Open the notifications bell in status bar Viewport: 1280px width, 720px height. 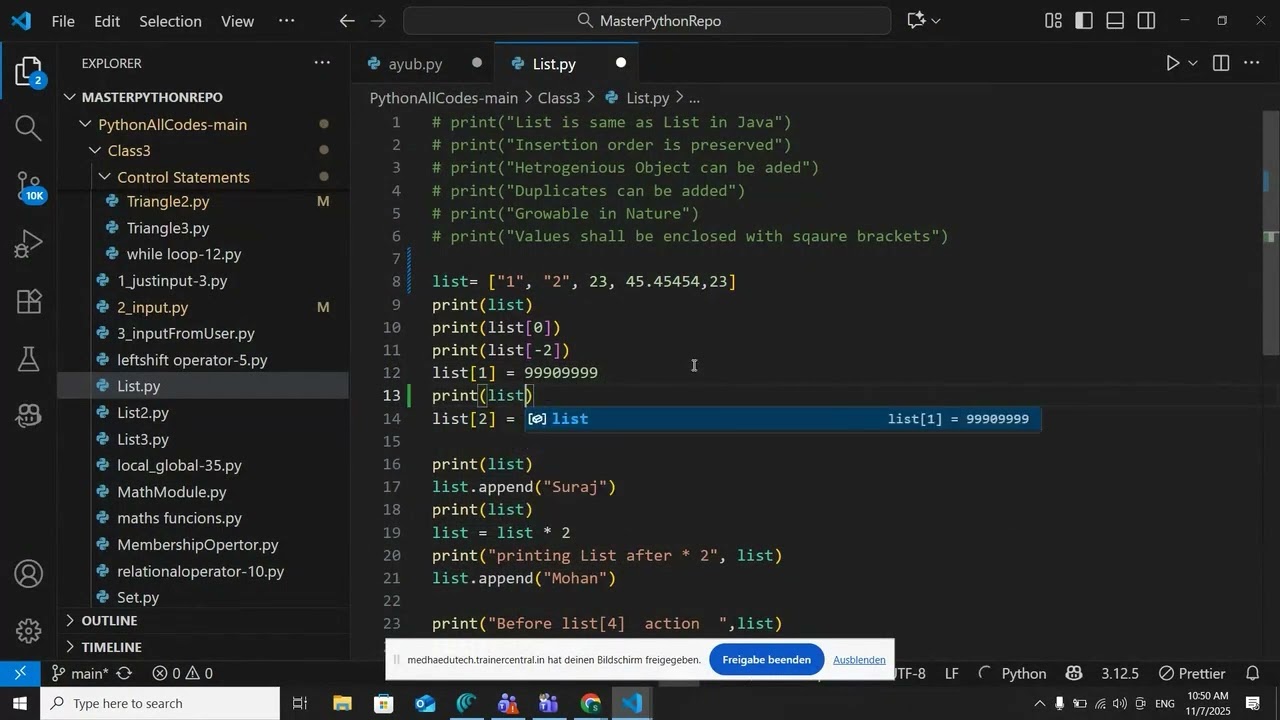(x=1253, y=674)
